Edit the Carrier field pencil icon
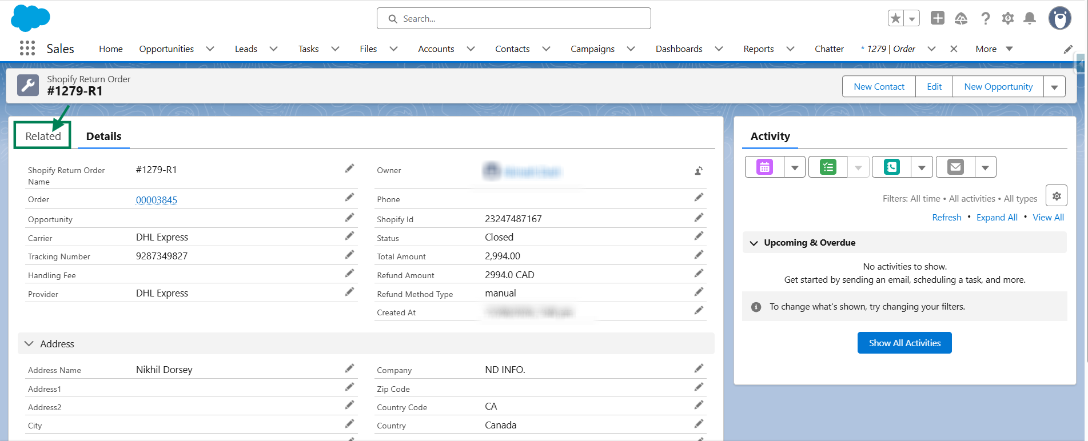1088x441 pixels. pos(350,236)
